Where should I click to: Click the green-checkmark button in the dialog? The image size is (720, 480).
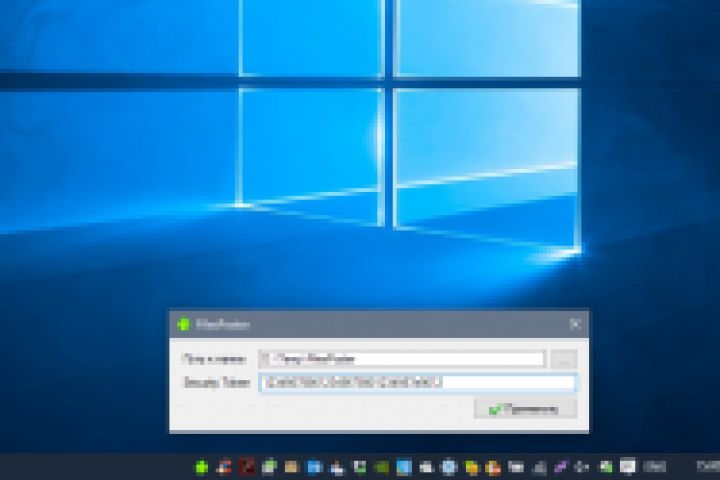[525, 409]
